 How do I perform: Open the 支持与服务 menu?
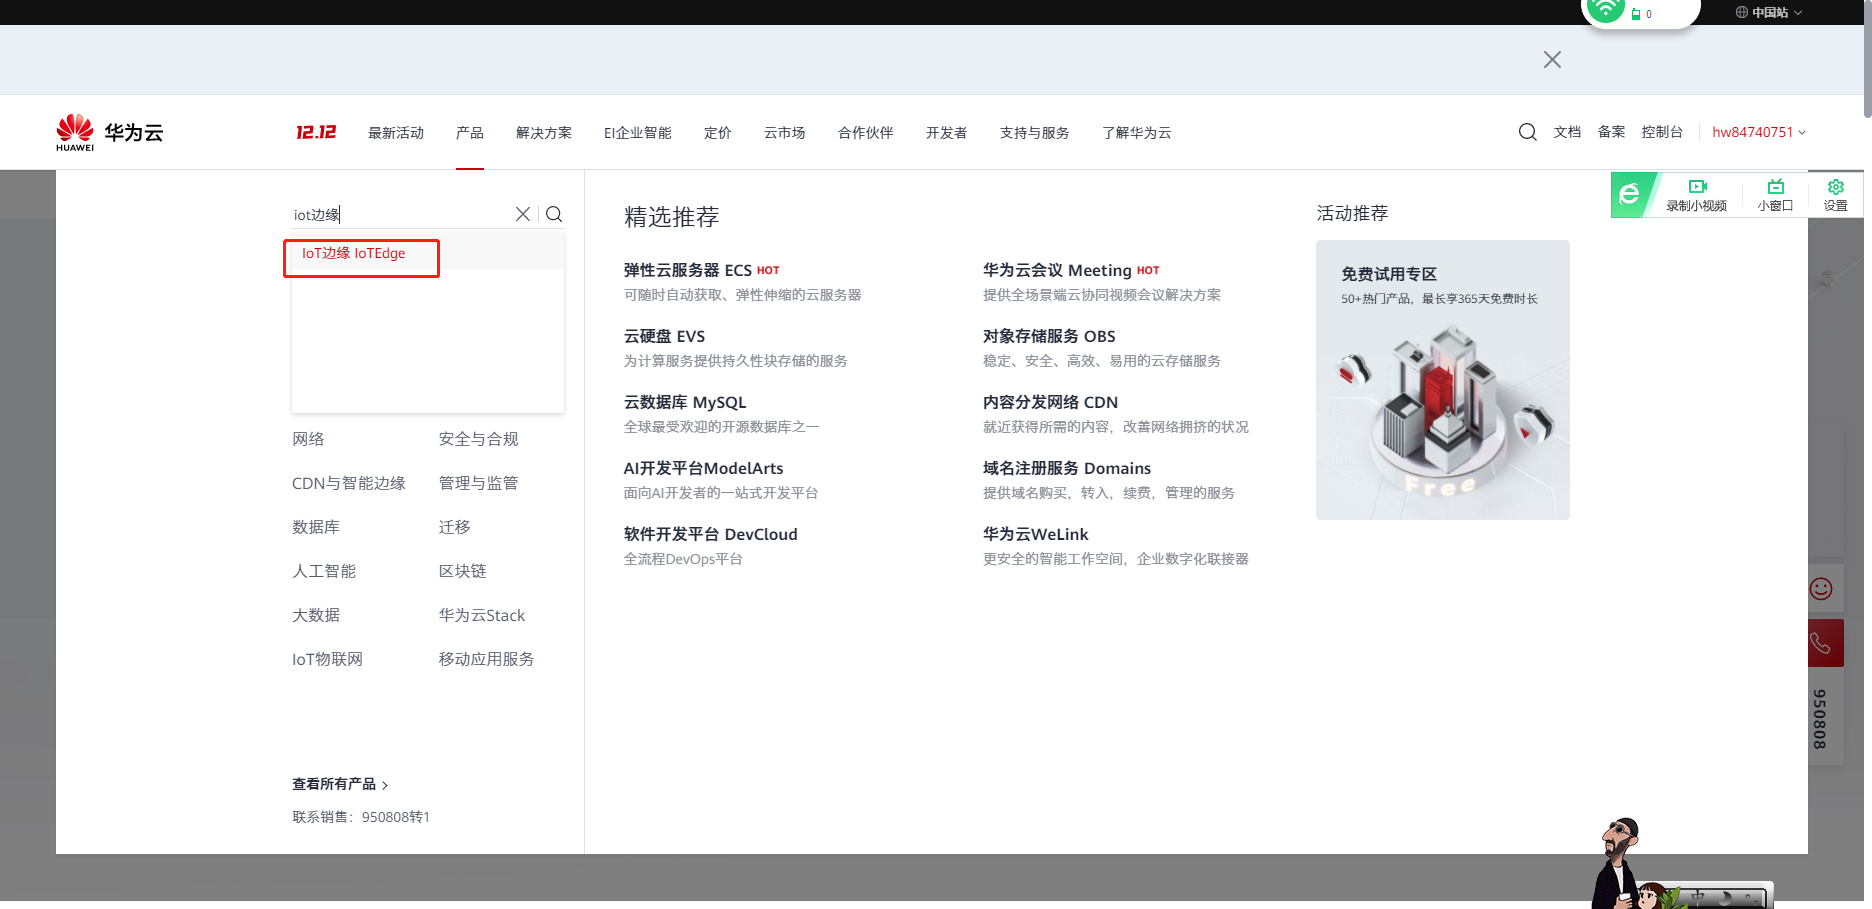point(1035,132)
